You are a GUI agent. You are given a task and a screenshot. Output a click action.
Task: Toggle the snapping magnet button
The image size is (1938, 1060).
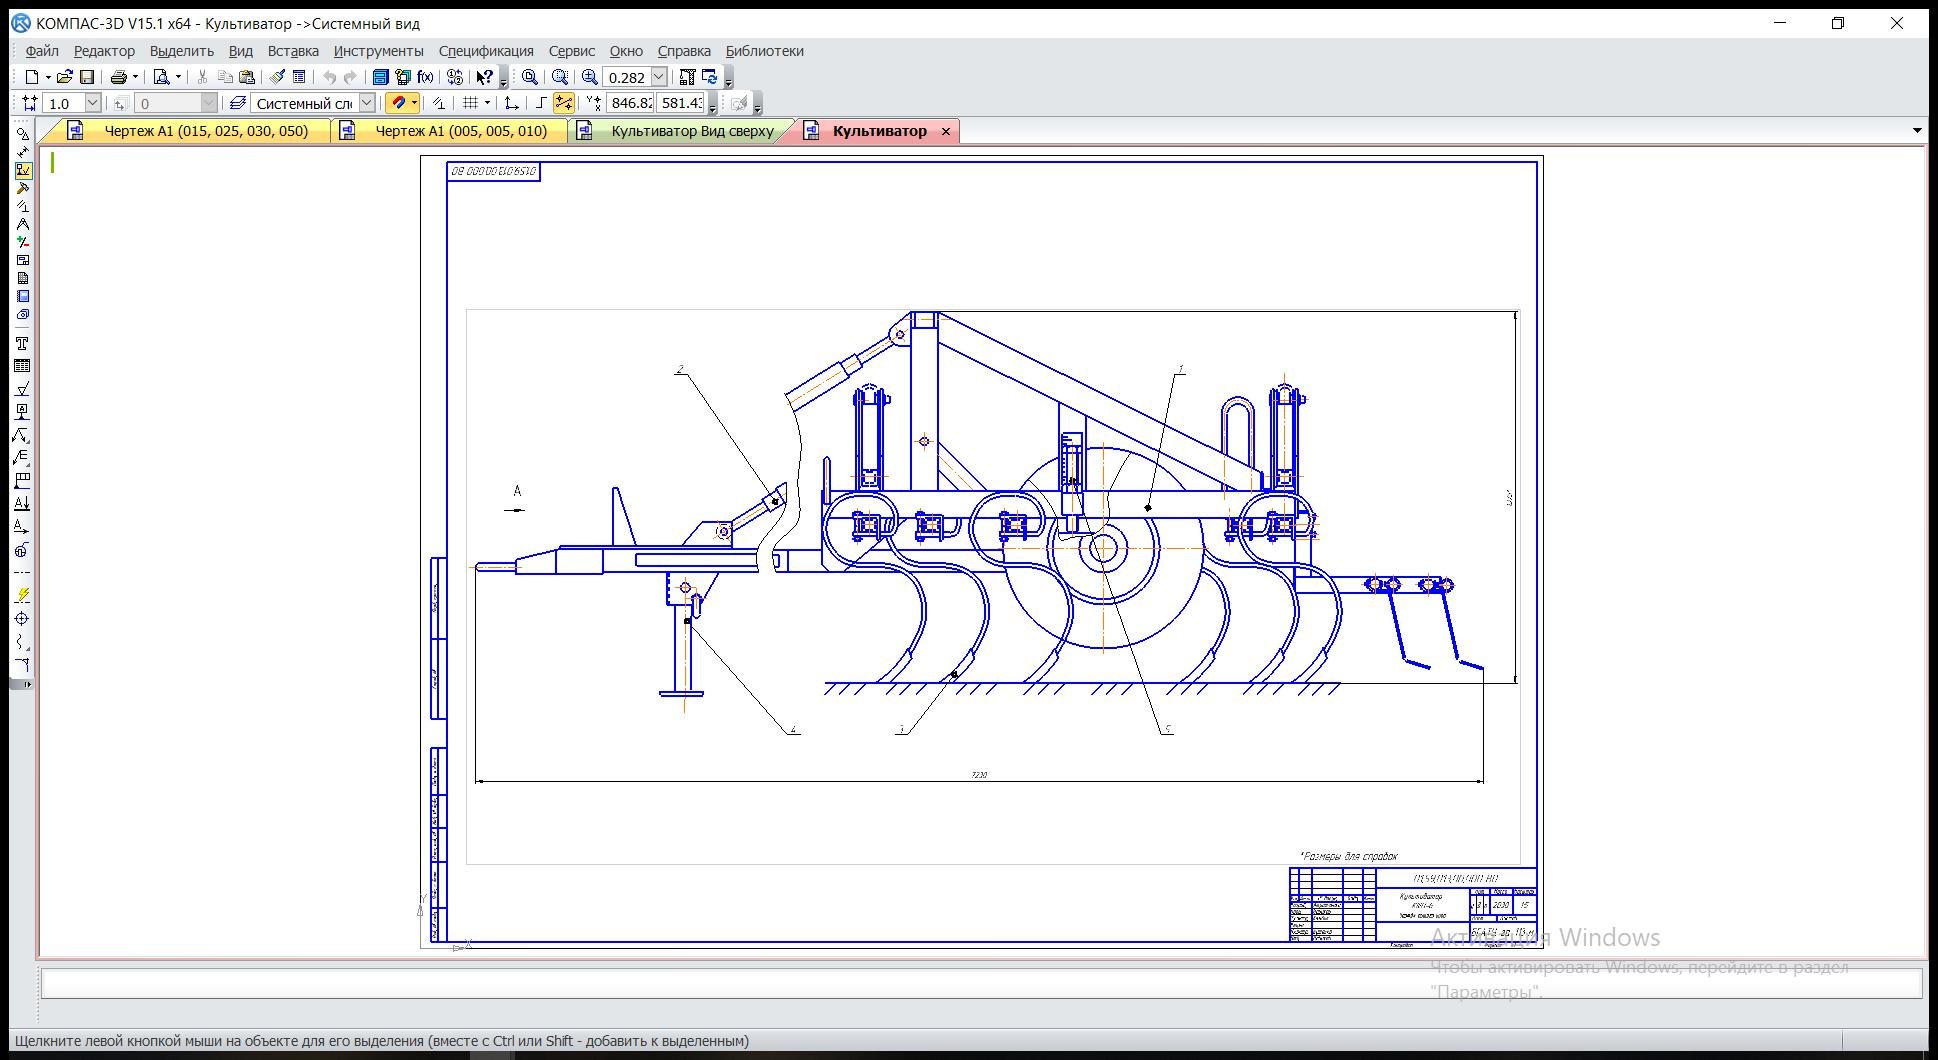[x=398, y=103]
